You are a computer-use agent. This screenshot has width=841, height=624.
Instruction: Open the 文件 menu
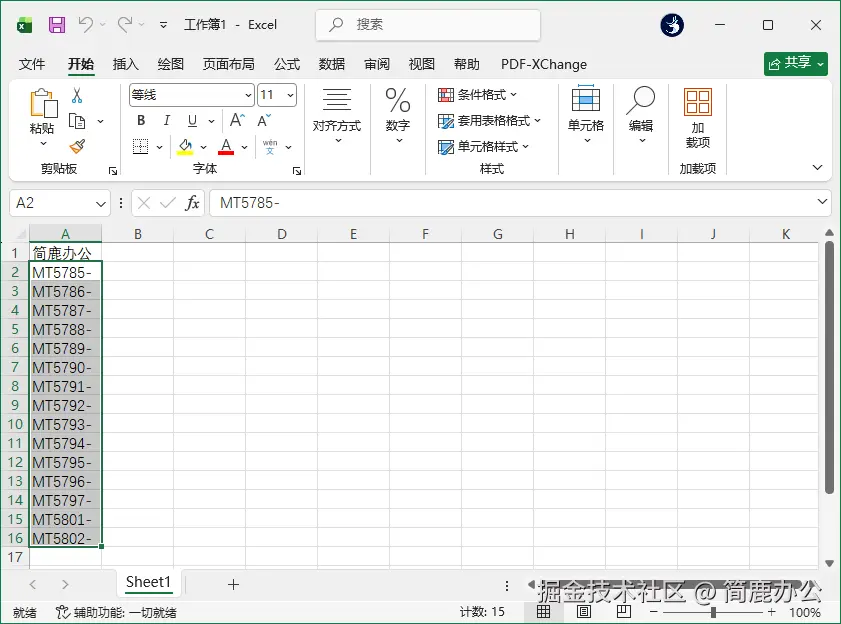pos(32,64)
